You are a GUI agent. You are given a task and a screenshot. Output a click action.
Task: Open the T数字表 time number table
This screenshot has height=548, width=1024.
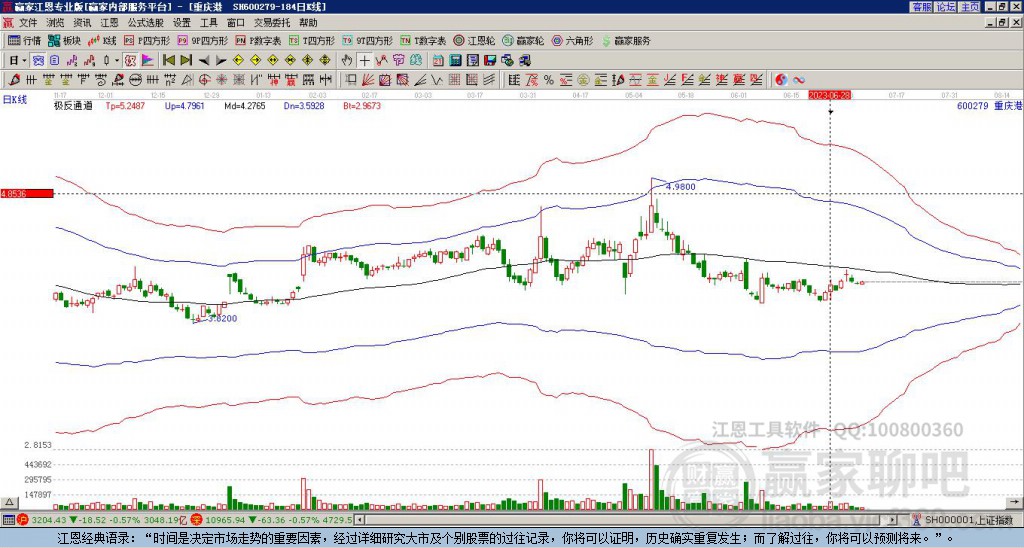coord(423,40)
